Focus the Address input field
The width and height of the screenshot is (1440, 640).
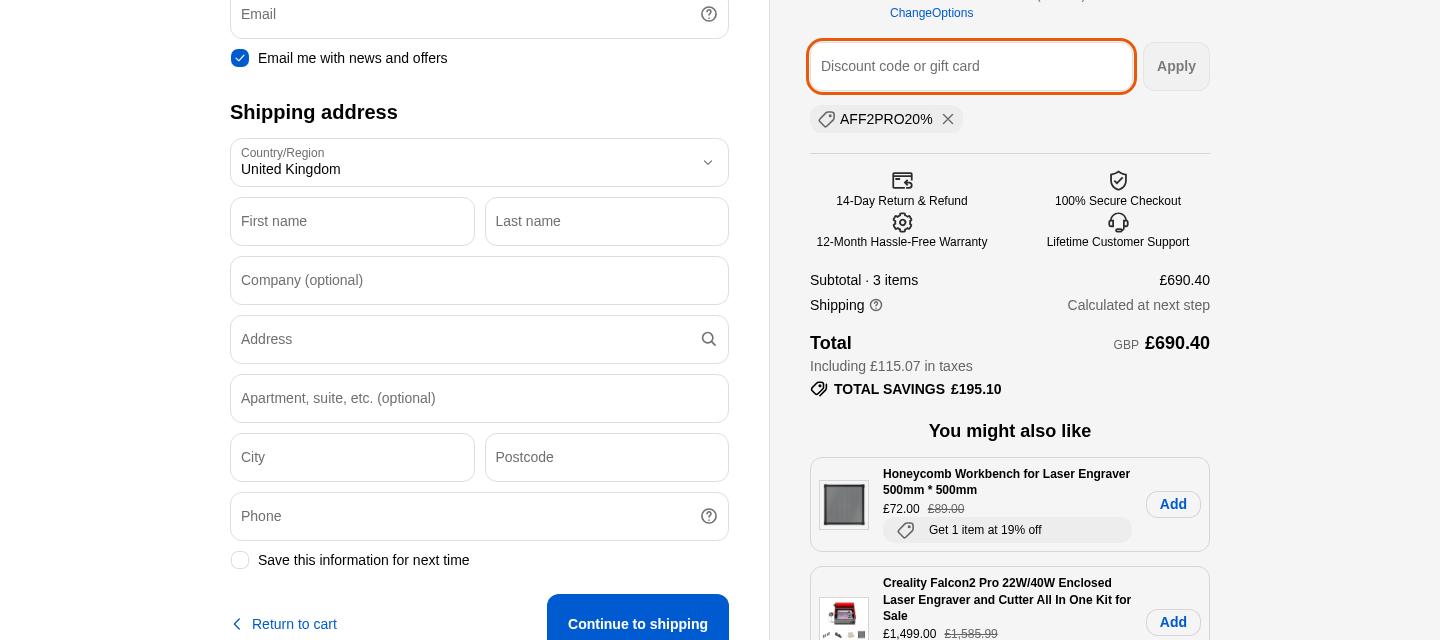pyautogui.click(x=479, y=339)
